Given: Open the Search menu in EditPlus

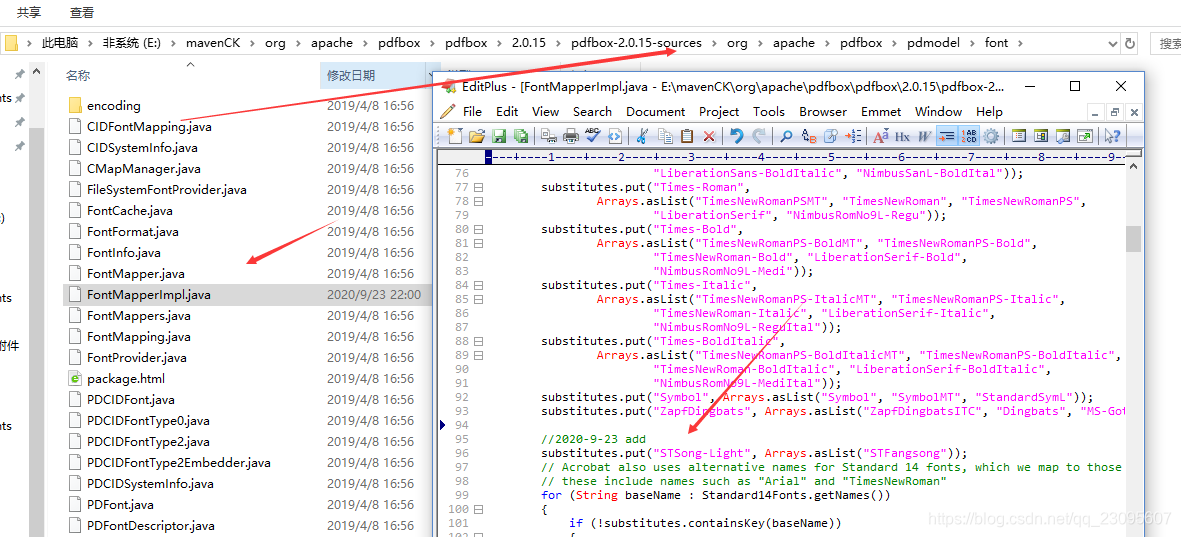Looking at the screenshot, I should (x=592, y=111).
